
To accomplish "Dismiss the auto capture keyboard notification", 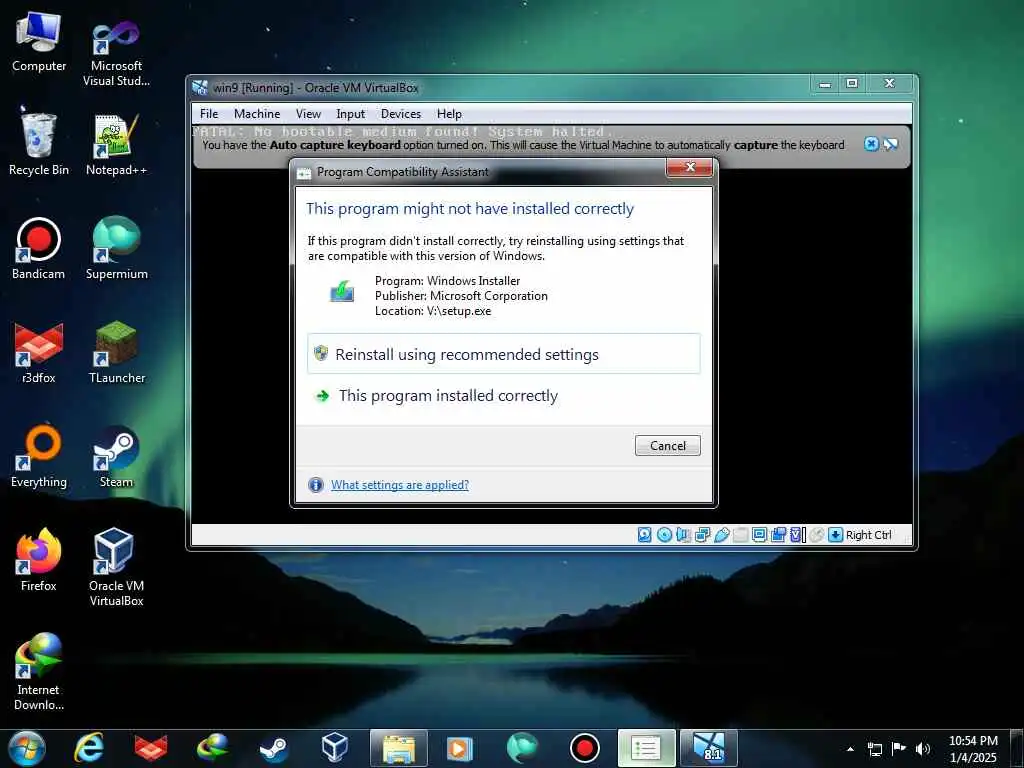I will coord(871,144).
